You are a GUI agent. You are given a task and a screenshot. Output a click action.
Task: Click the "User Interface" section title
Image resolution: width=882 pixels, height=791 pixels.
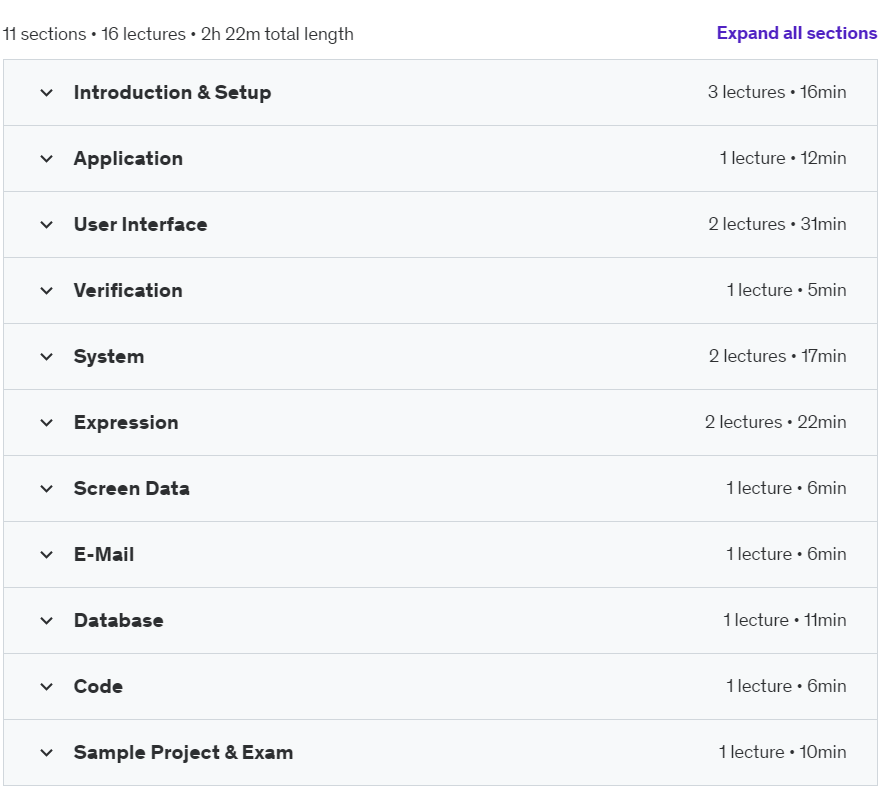coord(141,224)
